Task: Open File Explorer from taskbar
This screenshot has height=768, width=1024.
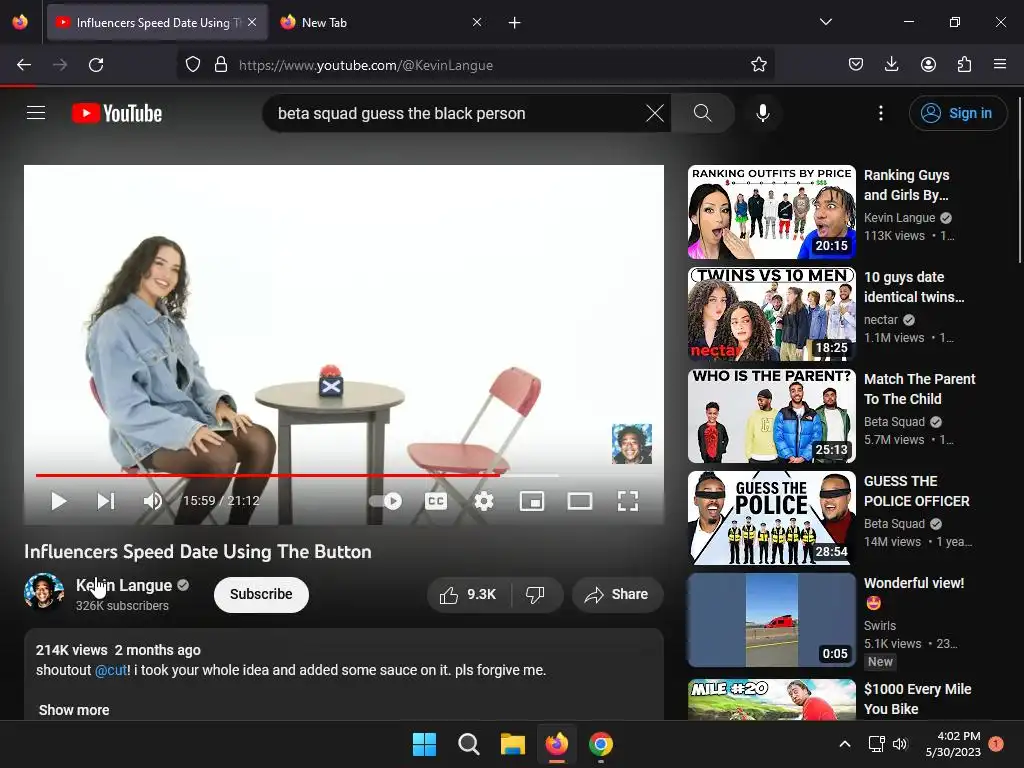Action: point(513,744)
